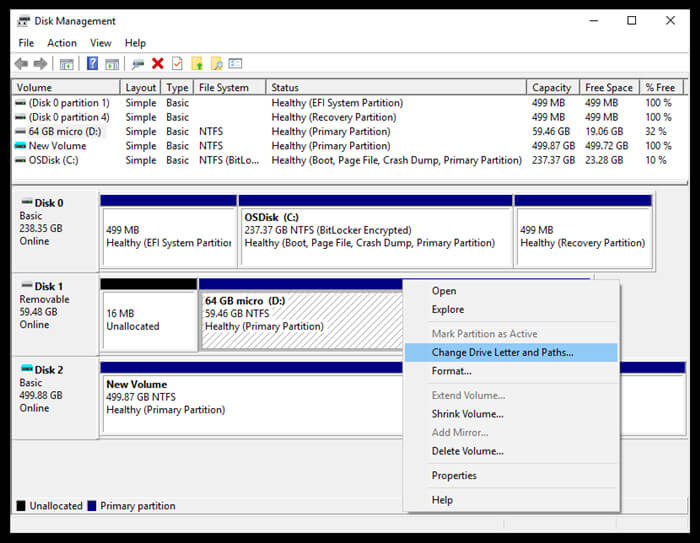Click the % Free column header
This screenshot has width=700, height=543.
[662, 88]
